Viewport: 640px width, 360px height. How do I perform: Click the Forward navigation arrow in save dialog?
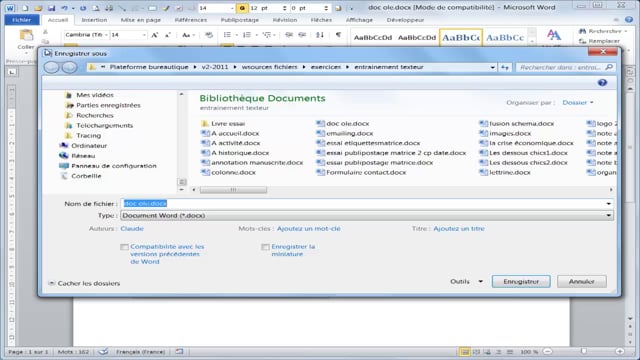(69, 67)
